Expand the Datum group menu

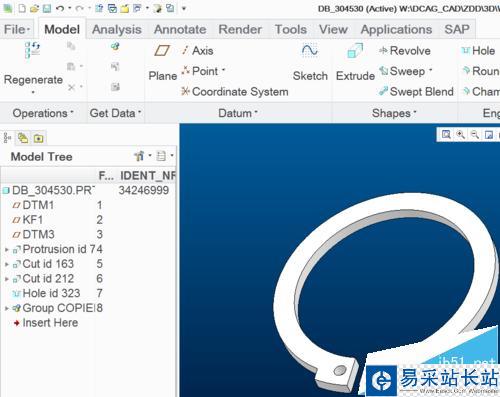coord(238,113)
